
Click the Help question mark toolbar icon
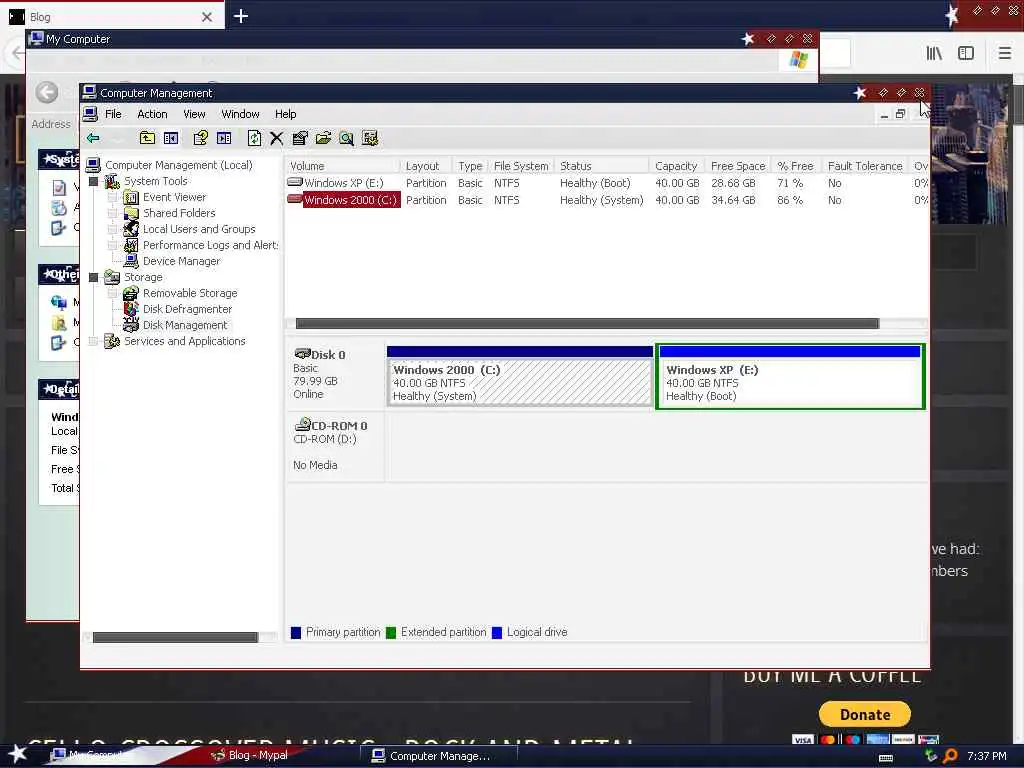(x=200, y=138)
